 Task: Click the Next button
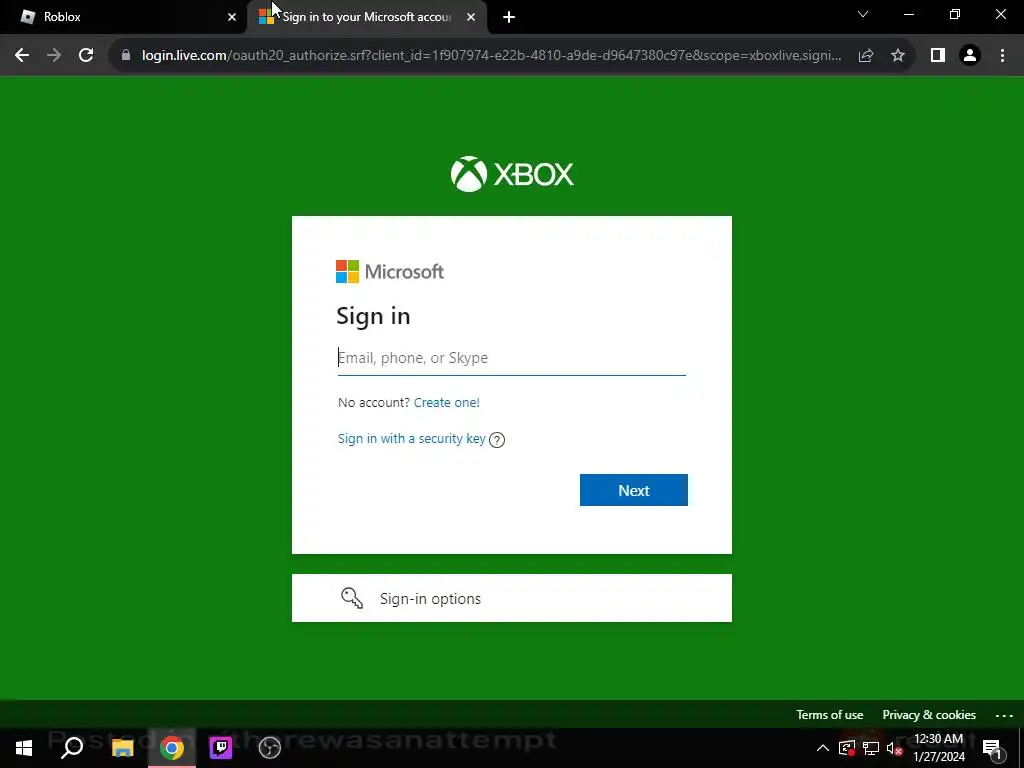tap(633, 490)
